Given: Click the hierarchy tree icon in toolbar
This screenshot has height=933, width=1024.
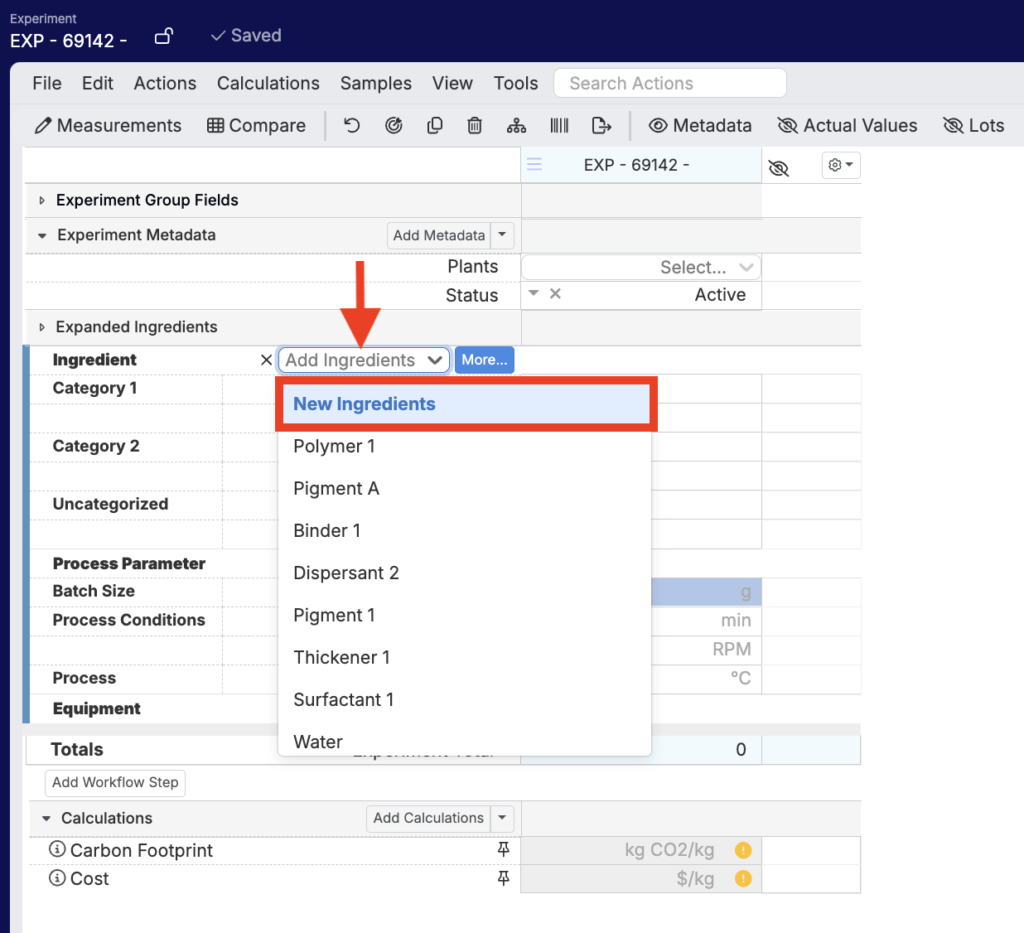Looking at the screenshot, I should click(516, 125).
